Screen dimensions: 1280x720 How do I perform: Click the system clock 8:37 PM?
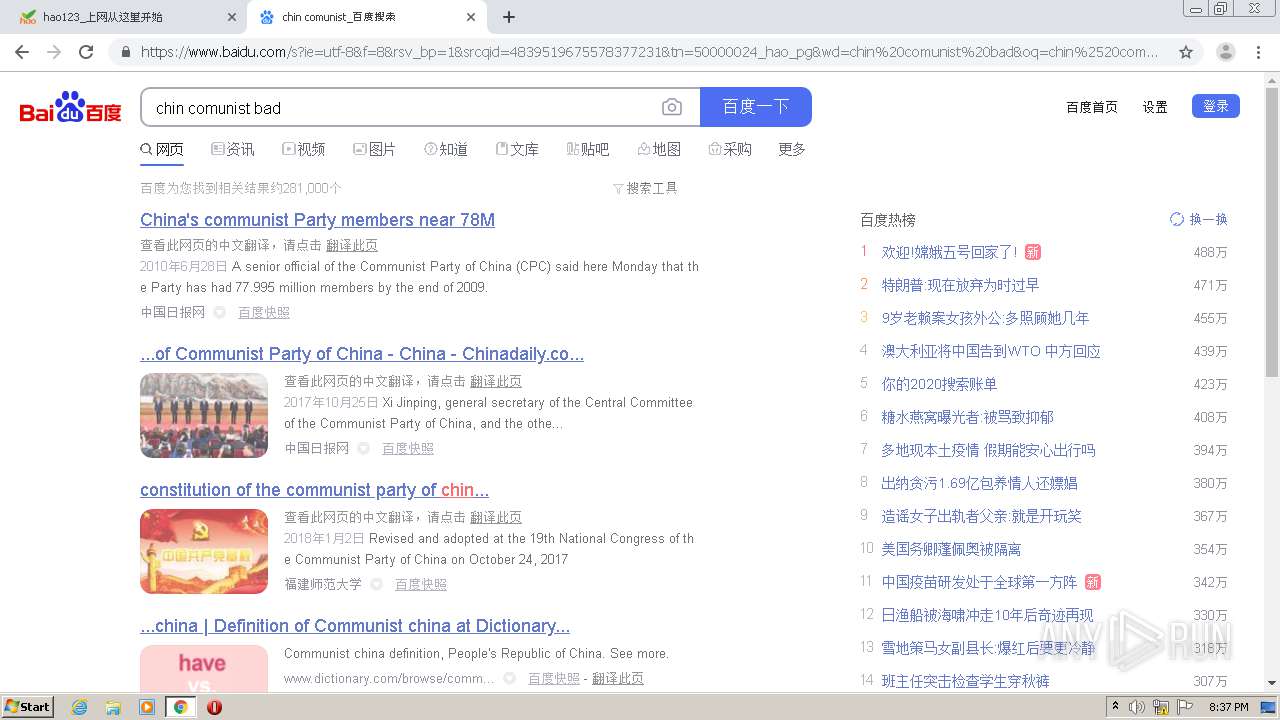1229,707
